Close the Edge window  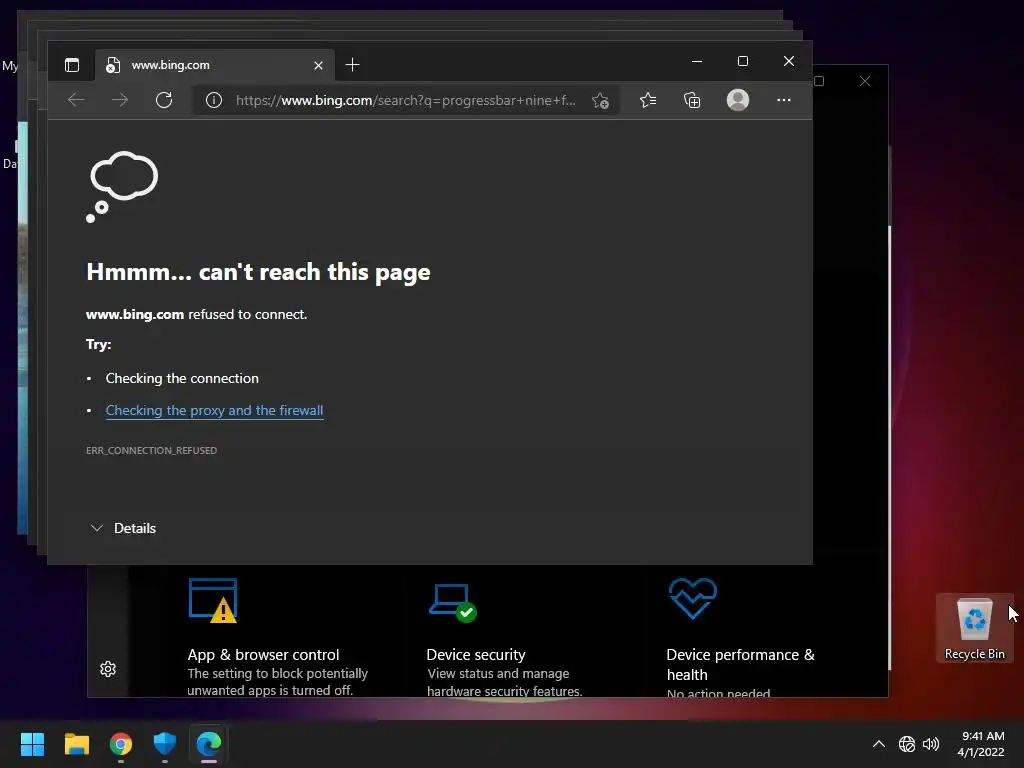789,61
